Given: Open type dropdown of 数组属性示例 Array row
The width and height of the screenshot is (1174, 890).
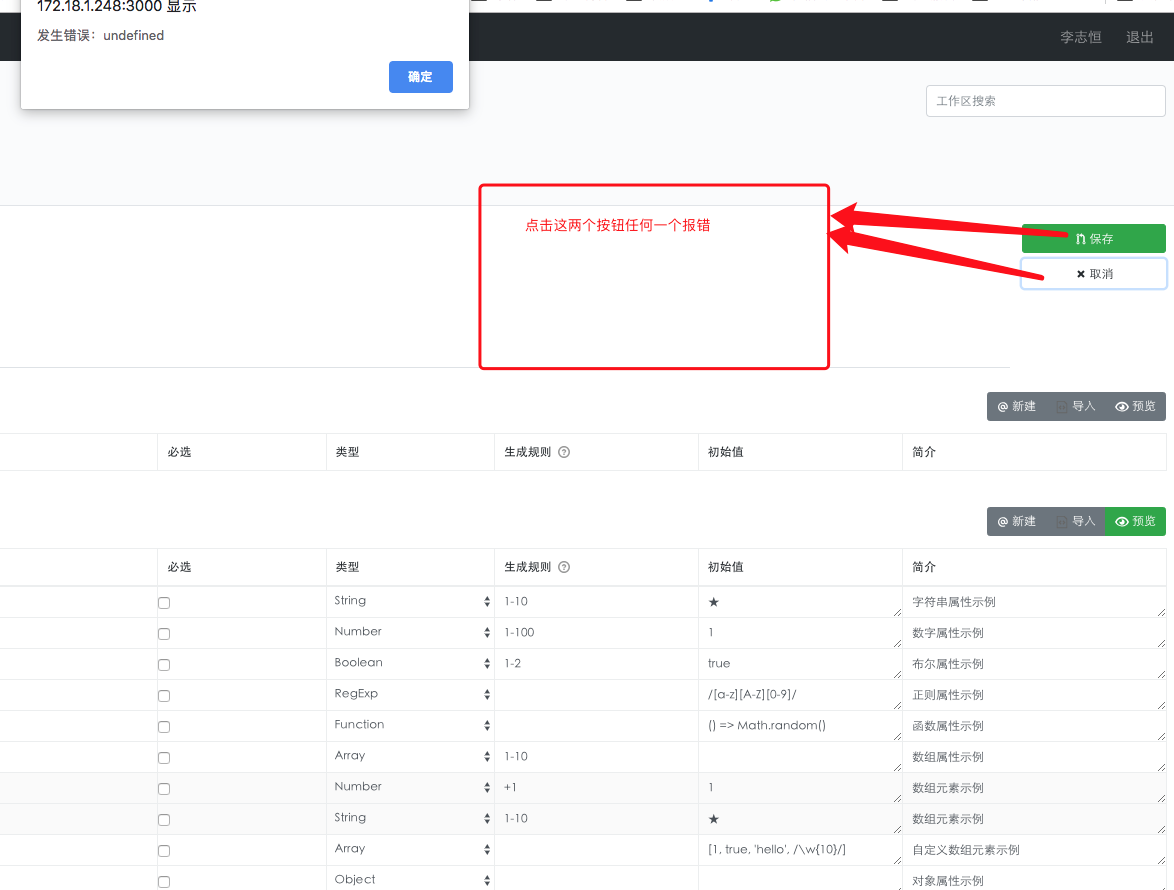Looking at the screenshot, I should point(410,756).
